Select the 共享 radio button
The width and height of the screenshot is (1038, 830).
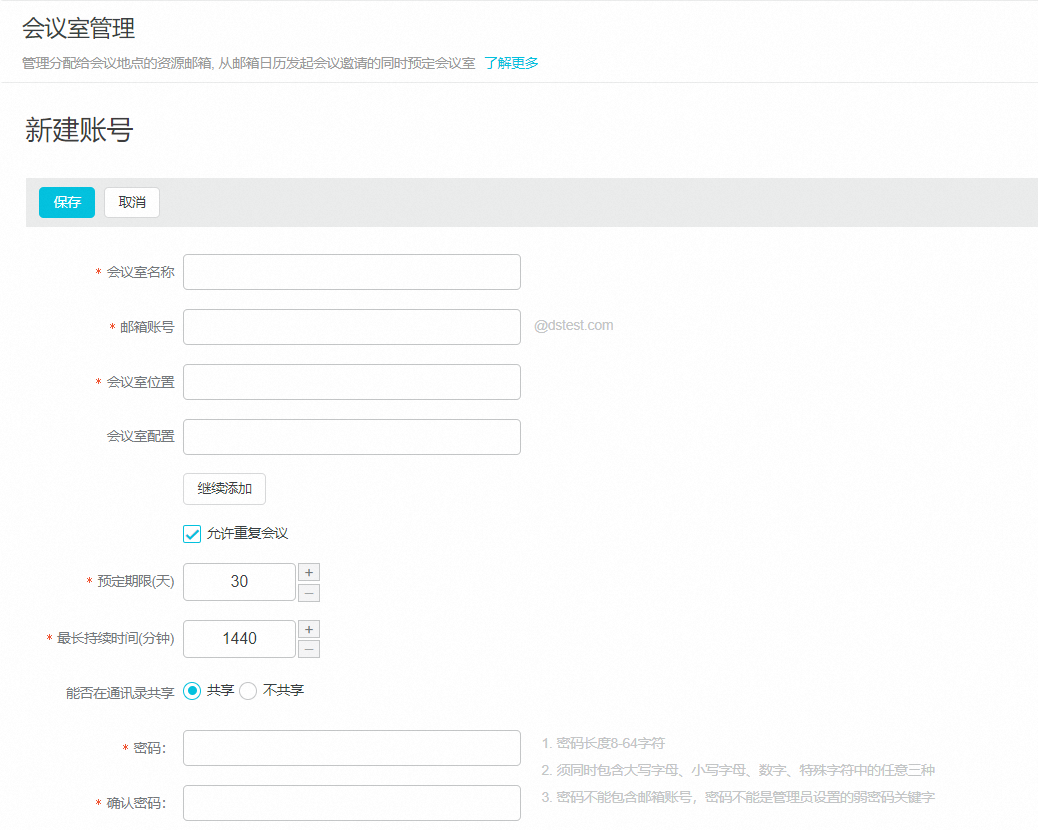click(x=193, y=691)
